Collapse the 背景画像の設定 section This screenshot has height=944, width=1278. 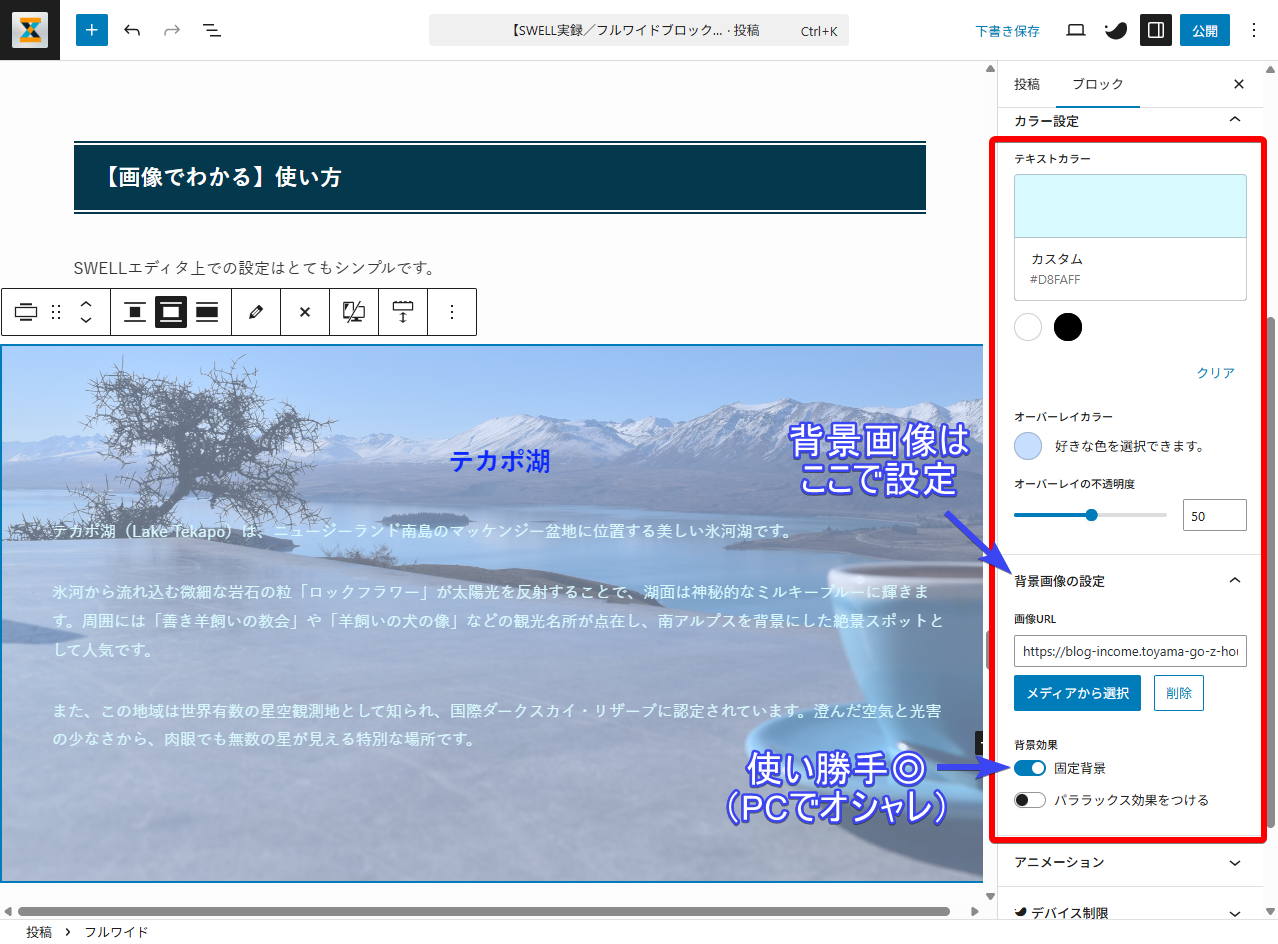pyautogui.click(x=1235, y=581)
